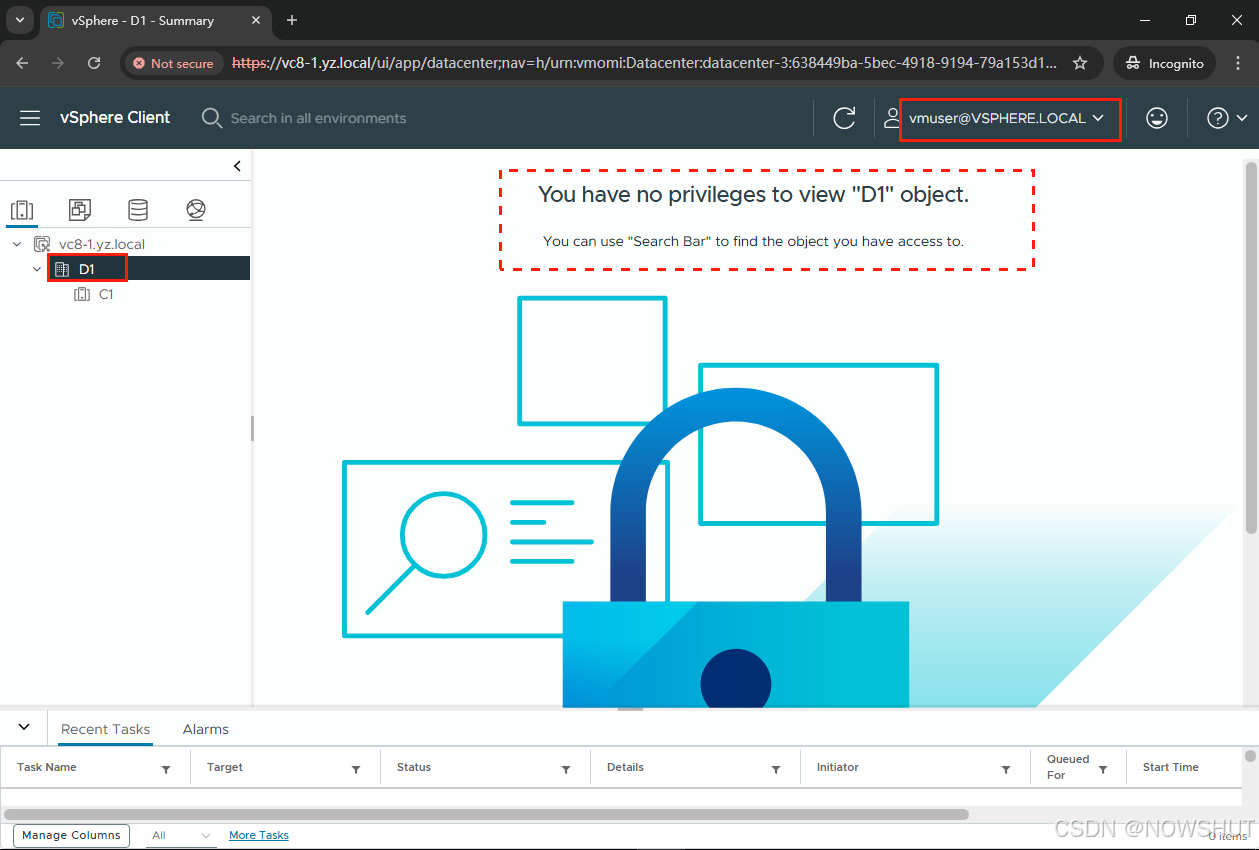Focus the Search in all environments field
This screenshot has width=1259, height=850.
pyautogui.click(x=318, y=118)
